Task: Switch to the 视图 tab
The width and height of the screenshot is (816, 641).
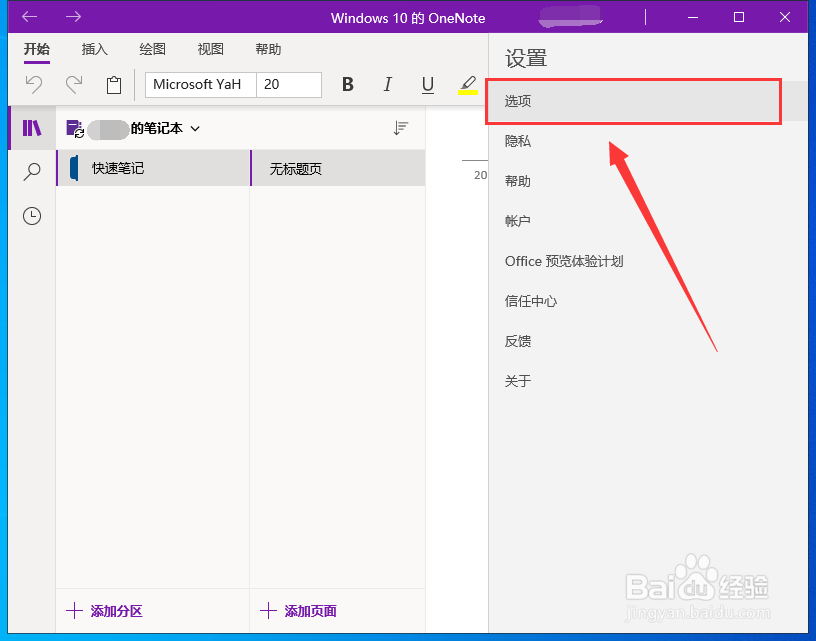Action: (x=210, y=49)
